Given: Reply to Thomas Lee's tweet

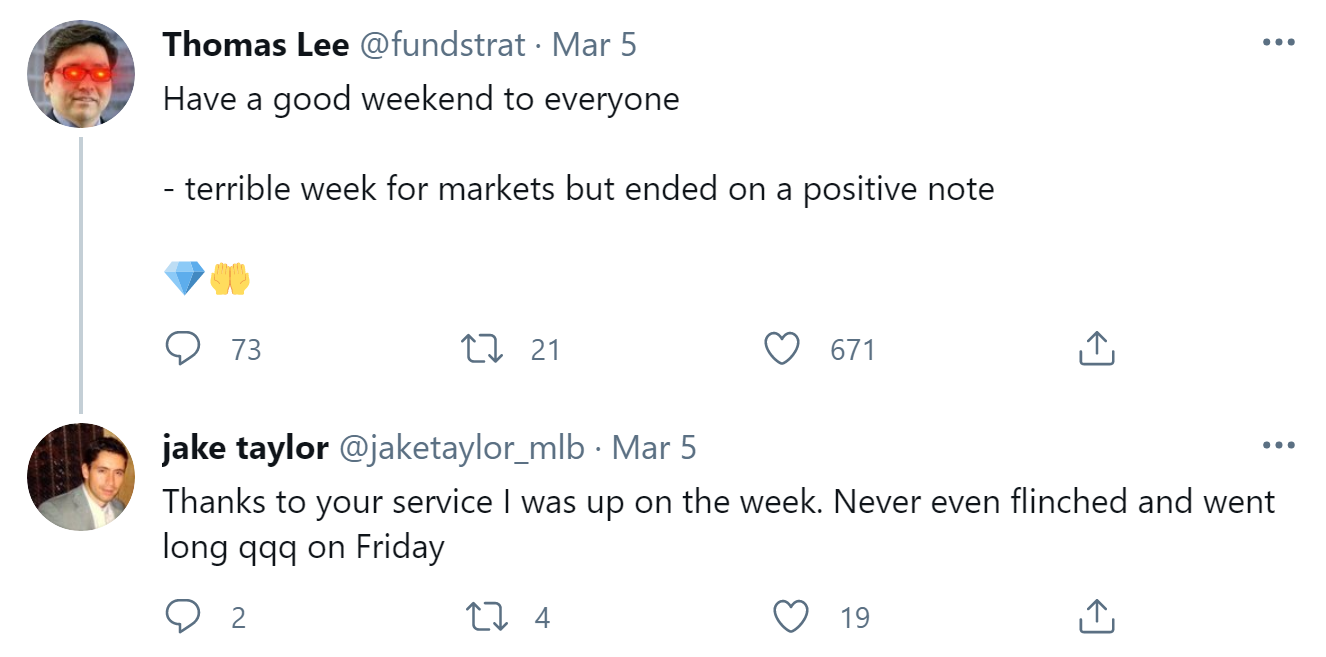Looking at the screenshot, I should click(x=182, y=349).
